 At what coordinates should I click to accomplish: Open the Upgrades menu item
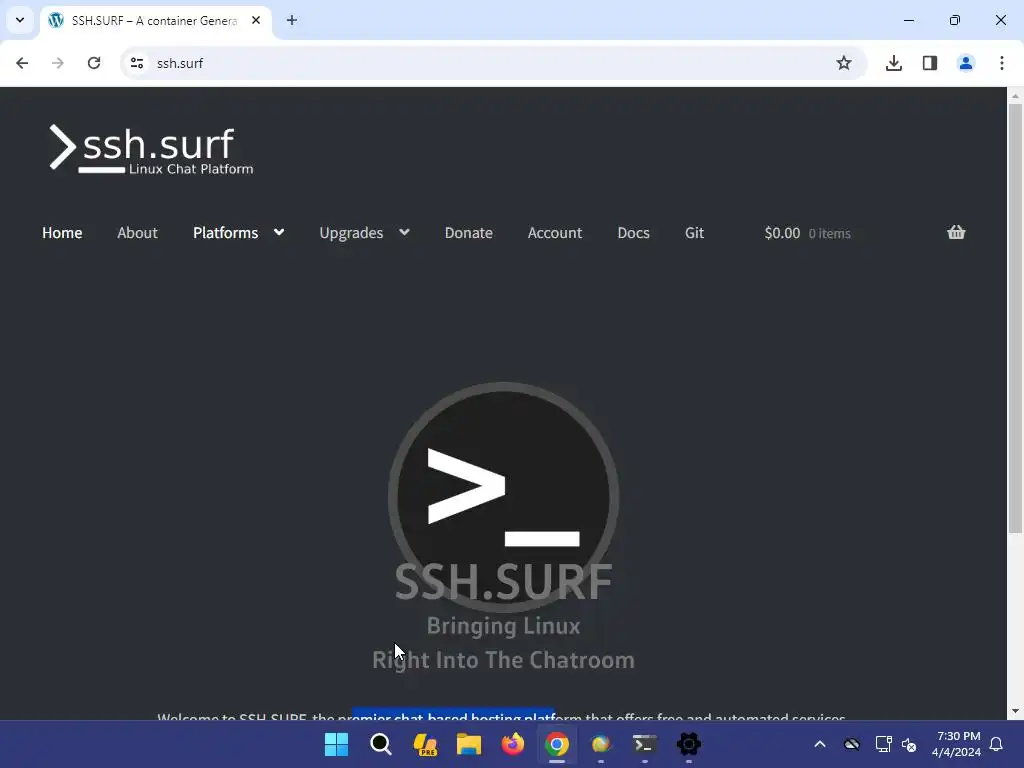351,233
